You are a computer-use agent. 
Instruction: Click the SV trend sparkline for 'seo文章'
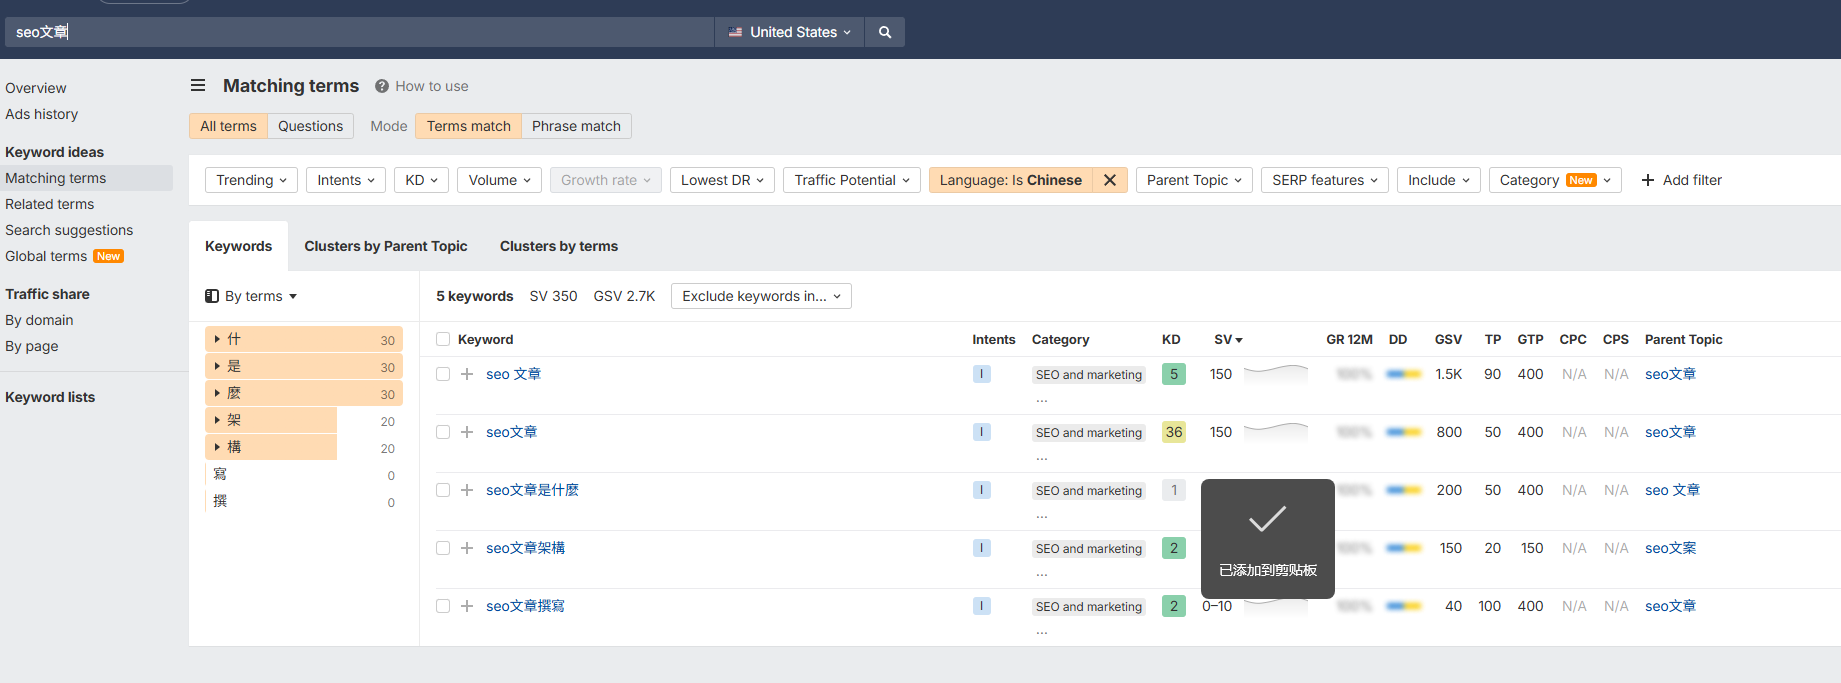pos(1275,431)
